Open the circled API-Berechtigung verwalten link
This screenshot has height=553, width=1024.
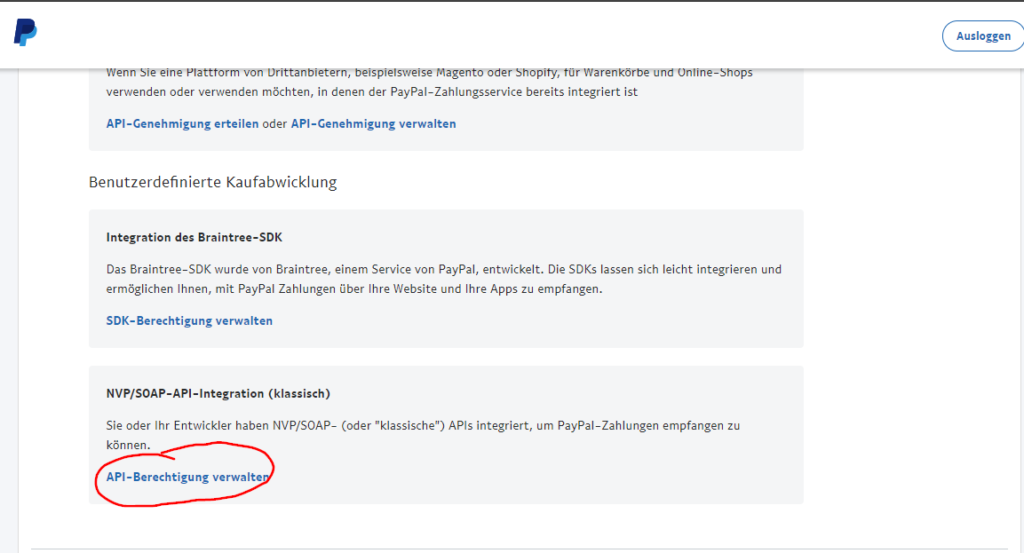tap(187, 477)
